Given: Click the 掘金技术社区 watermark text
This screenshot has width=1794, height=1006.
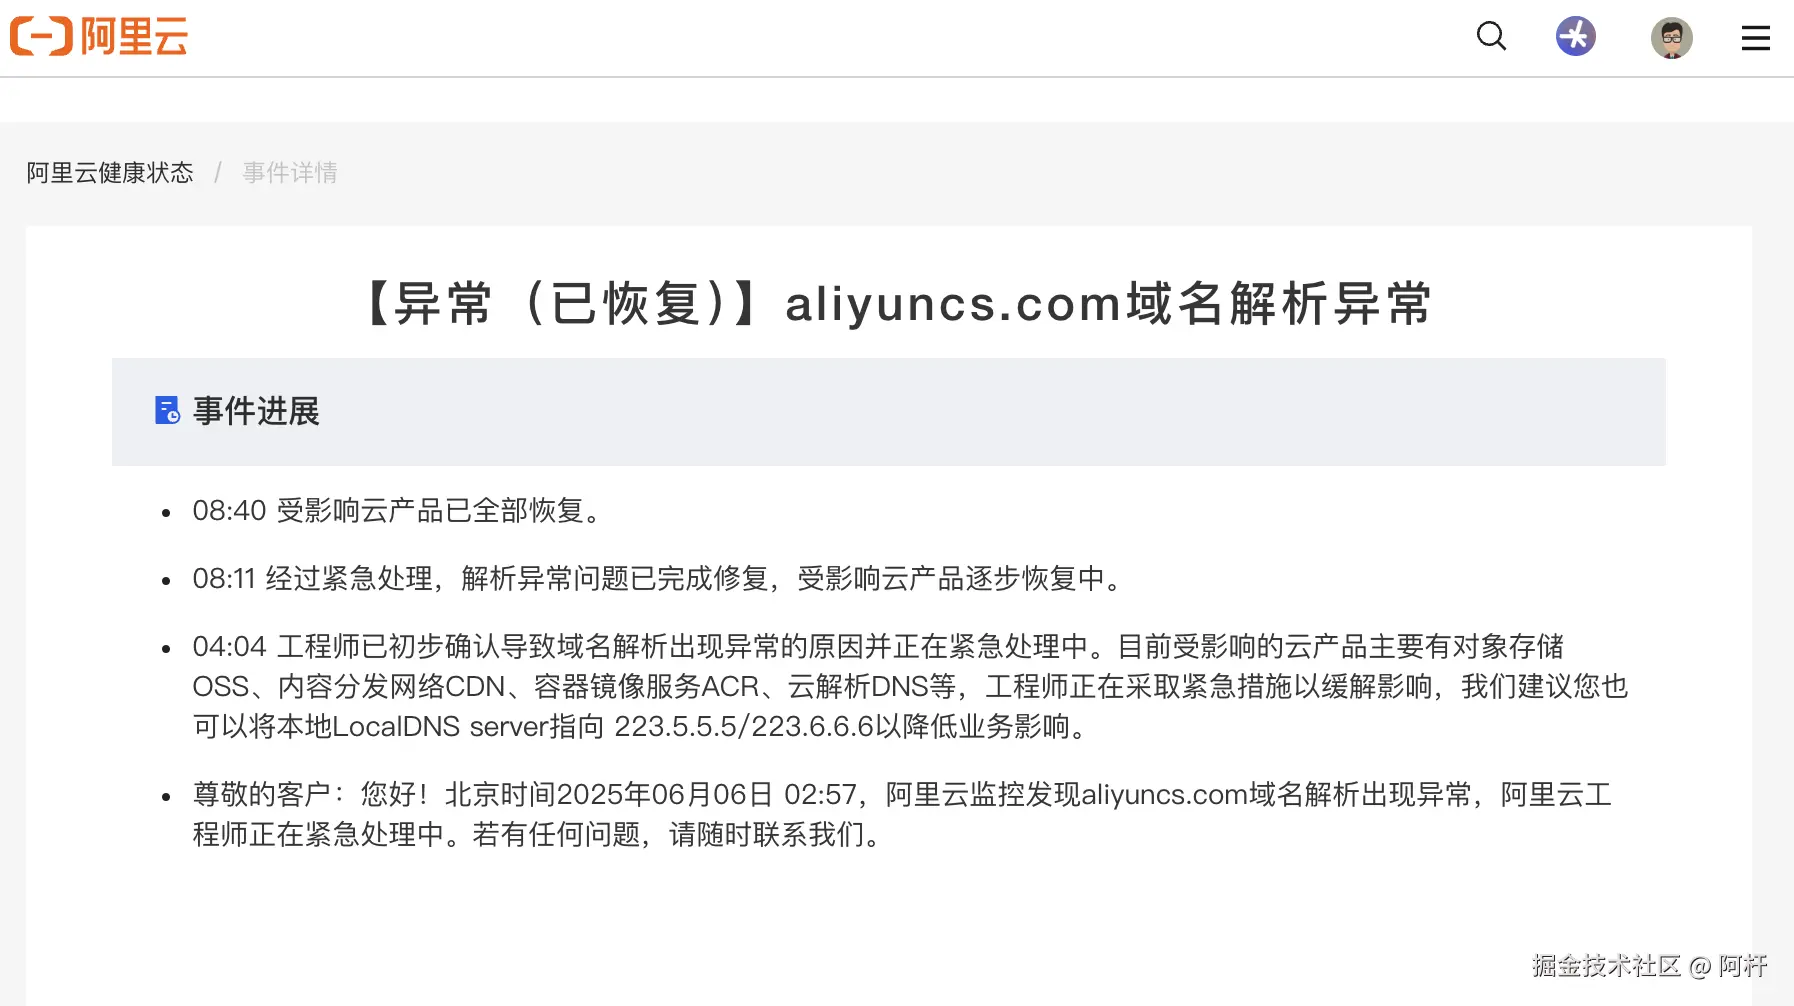Looking at the screenshot, I should click(1606, 965).
